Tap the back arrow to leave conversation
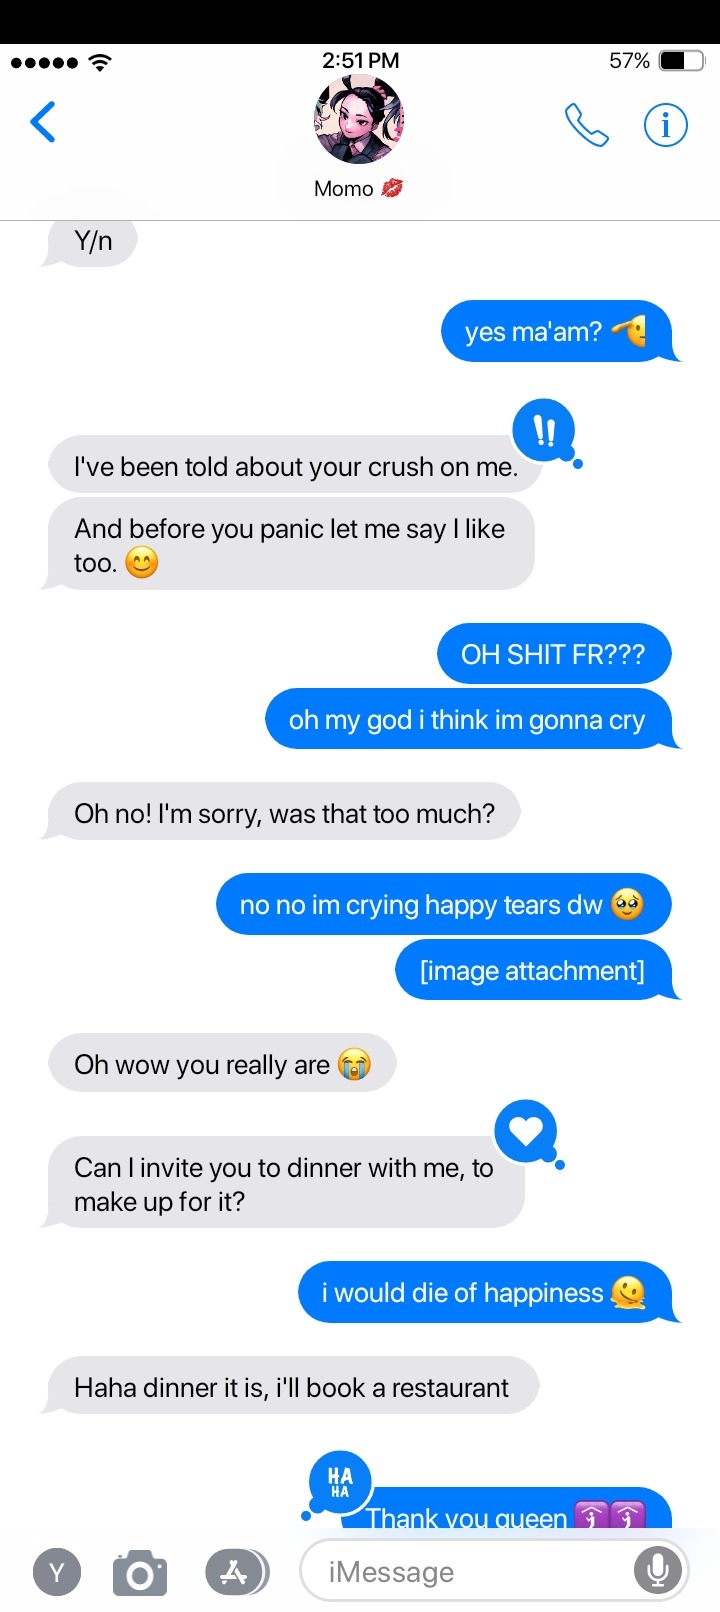Image resolution: width=720 pixels, height=1612 pixels. [43, 123]
